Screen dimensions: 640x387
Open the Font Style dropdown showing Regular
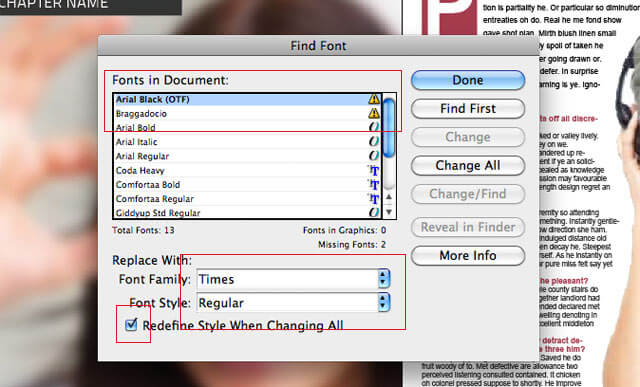coord(293,303)
